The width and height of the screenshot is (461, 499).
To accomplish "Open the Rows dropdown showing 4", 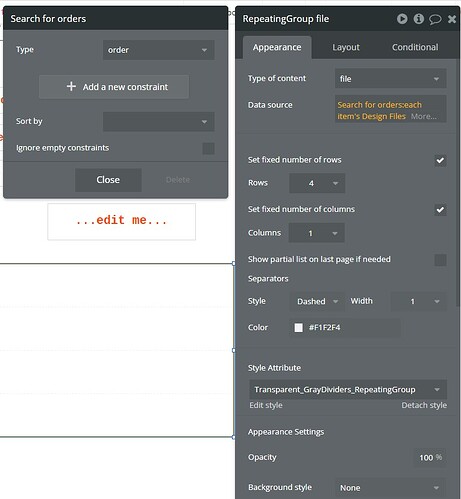I will [x=317, y=183].
